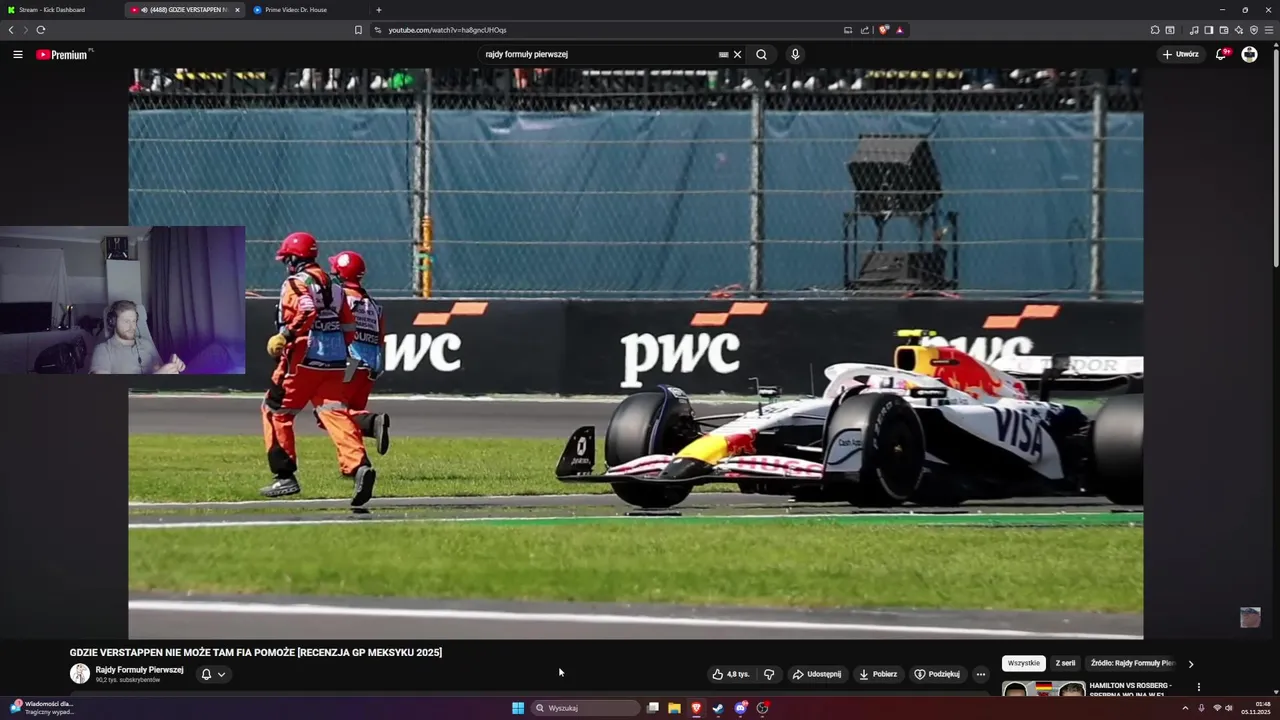Open Wiadomości news widget on taskbar
1280x720 pixels.
click(40, 708)
